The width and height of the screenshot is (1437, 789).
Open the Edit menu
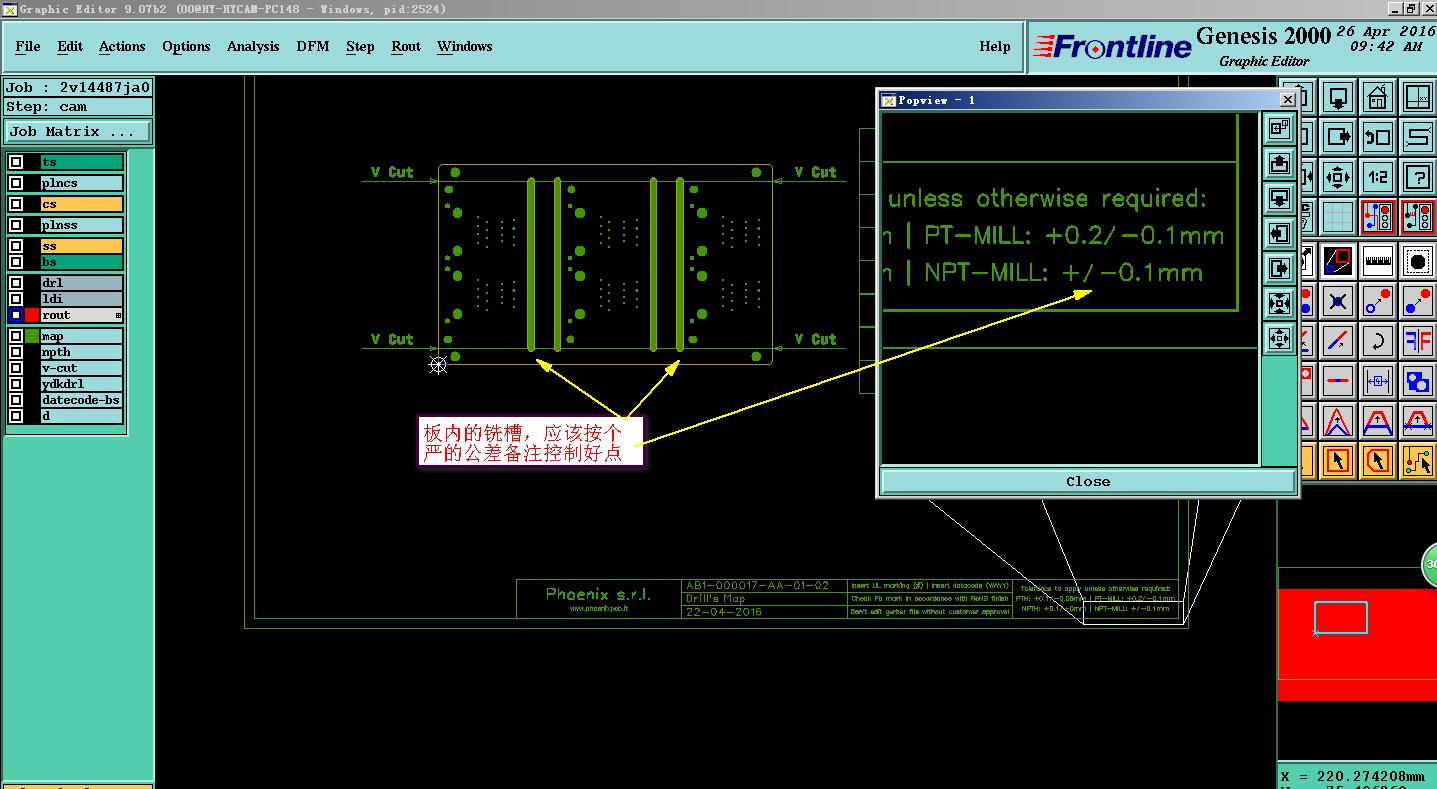point(70,46)
